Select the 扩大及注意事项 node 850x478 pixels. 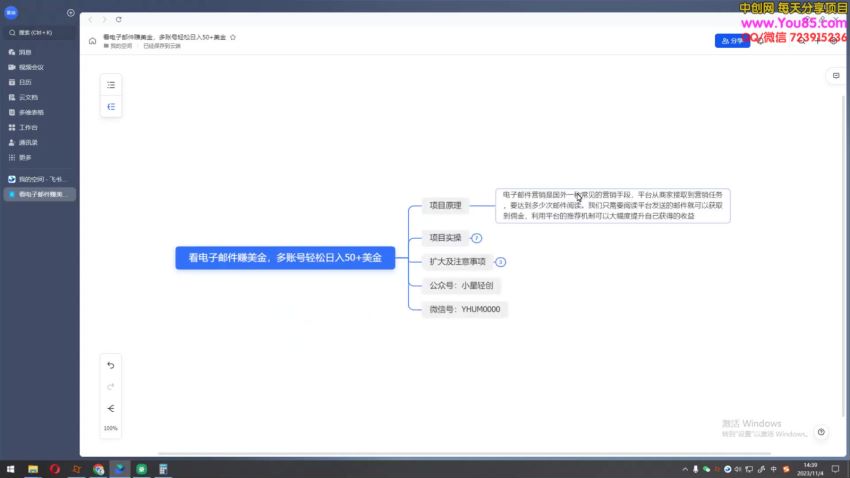pyautogui.click(x=458, y=262)
